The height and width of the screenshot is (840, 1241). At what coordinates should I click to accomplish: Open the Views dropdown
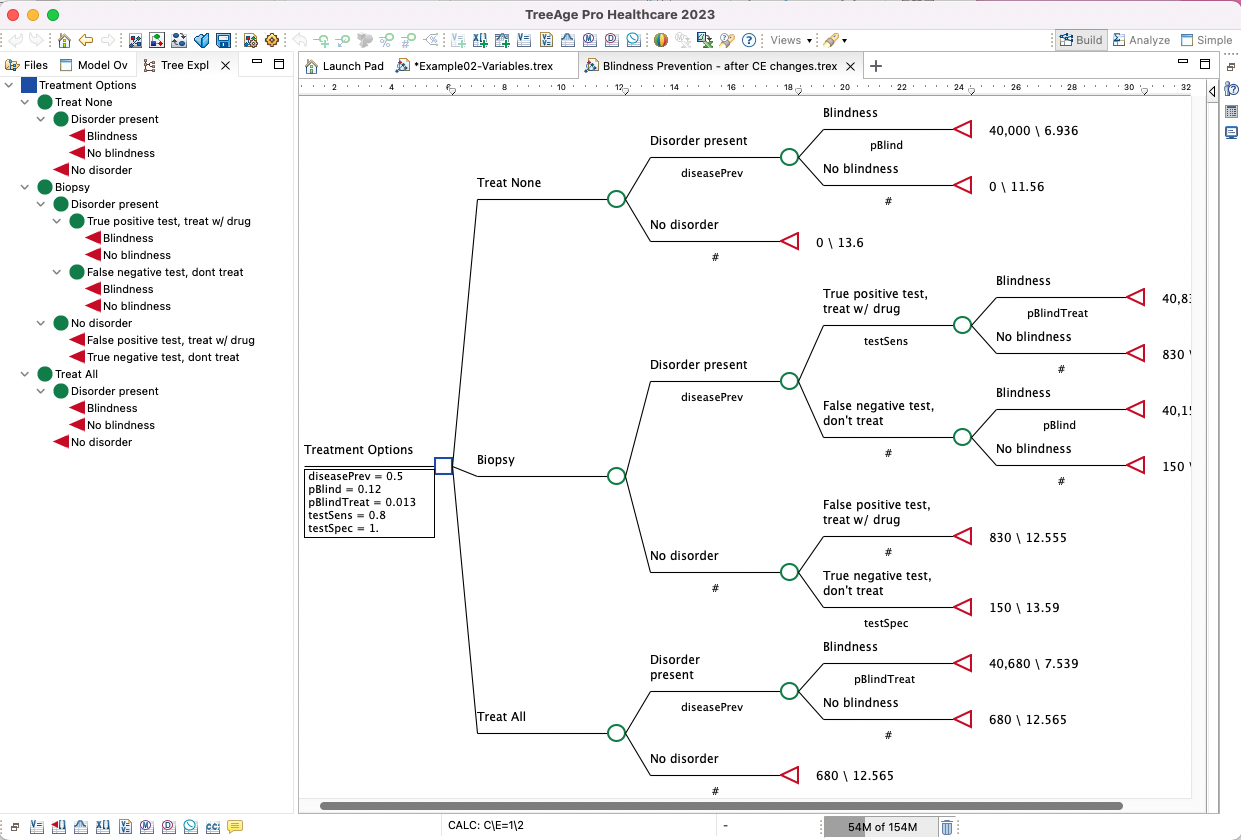(x=790, y=40)
